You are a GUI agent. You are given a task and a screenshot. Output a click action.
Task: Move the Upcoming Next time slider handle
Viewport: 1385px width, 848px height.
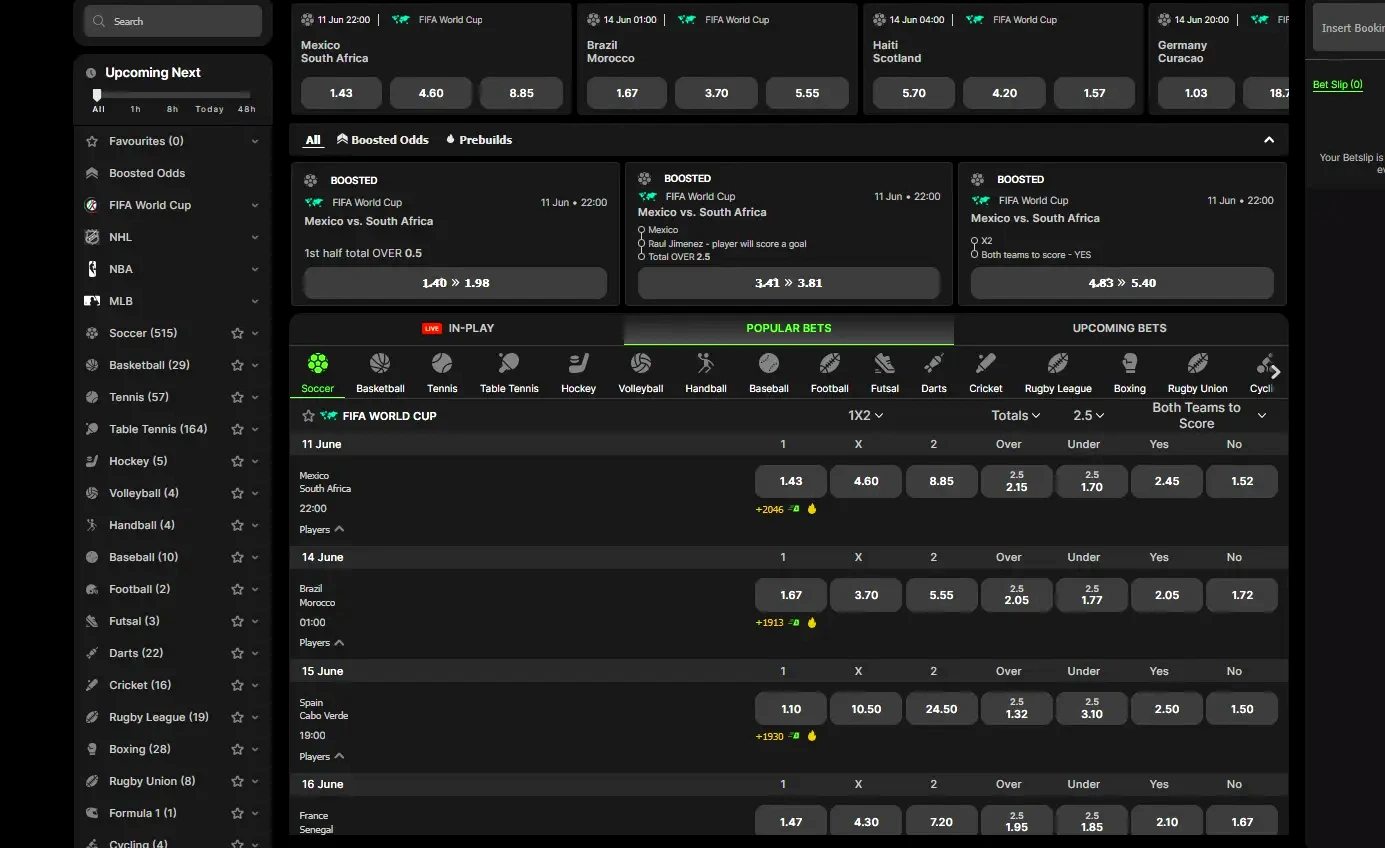97,94
